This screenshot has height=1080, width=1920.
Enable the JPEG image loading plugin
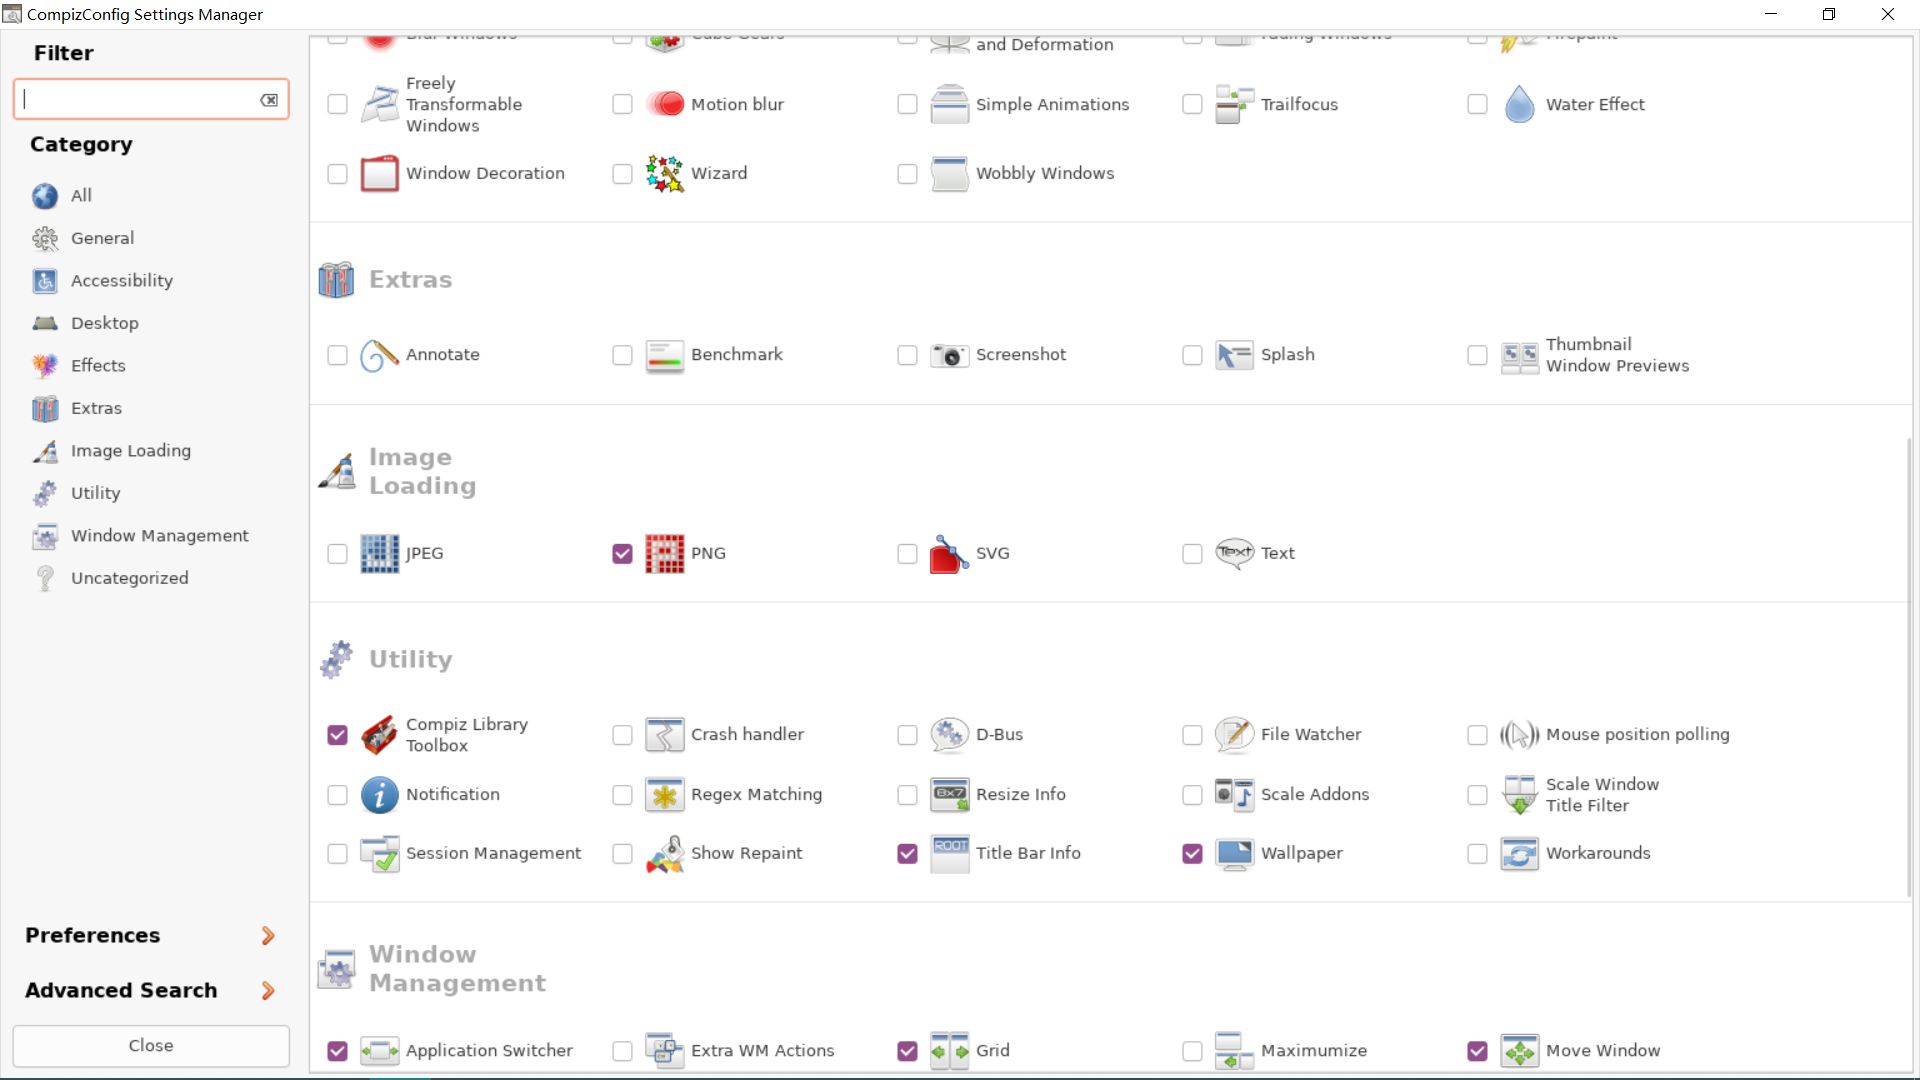pos(337,553)
